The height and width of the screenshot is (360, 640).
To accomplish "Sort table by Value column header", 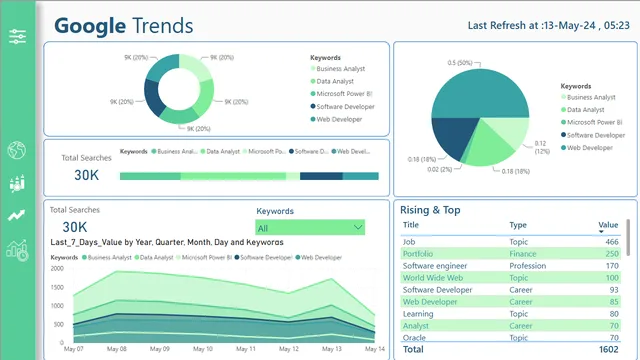I will pos(608,225).
